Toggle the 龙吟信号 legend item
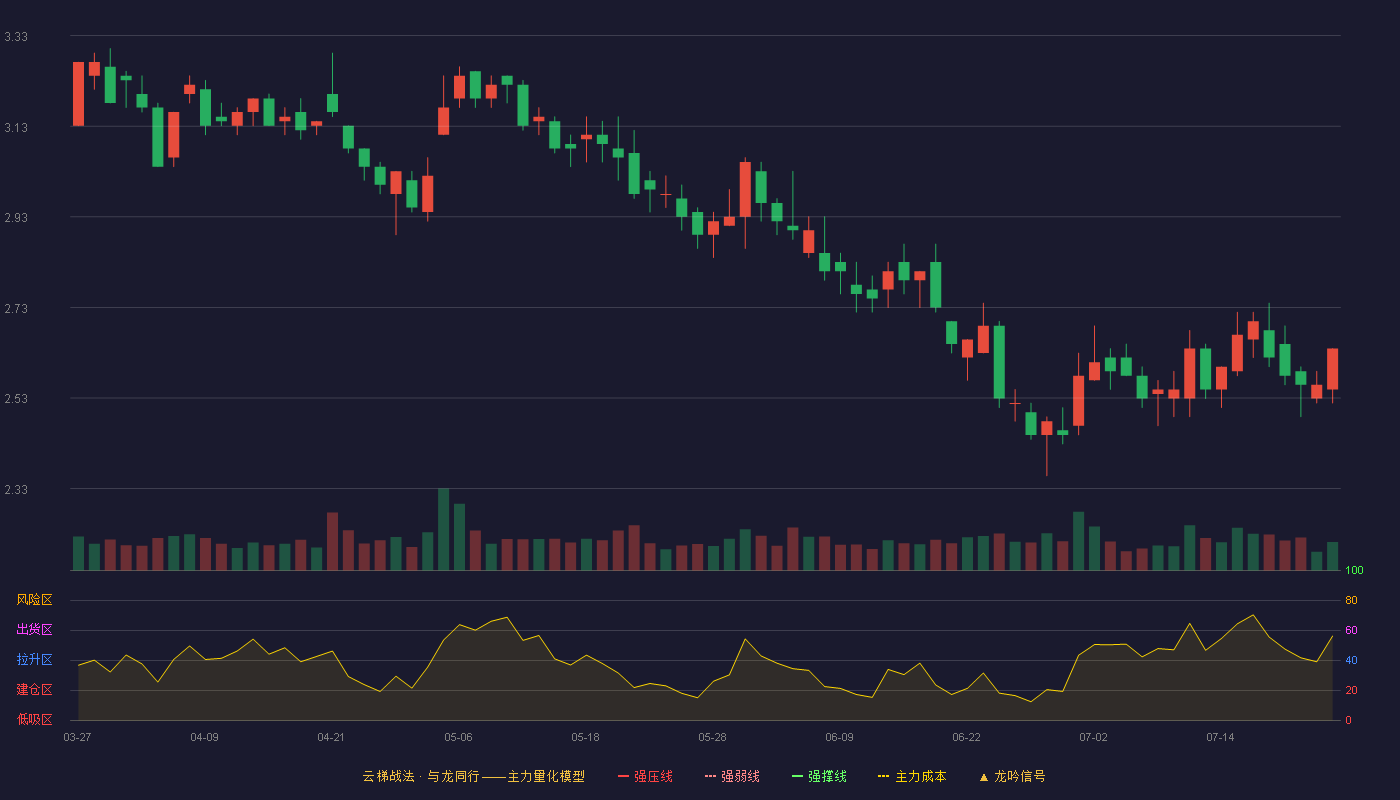 pyautogui.click(x=1012, y=776)
